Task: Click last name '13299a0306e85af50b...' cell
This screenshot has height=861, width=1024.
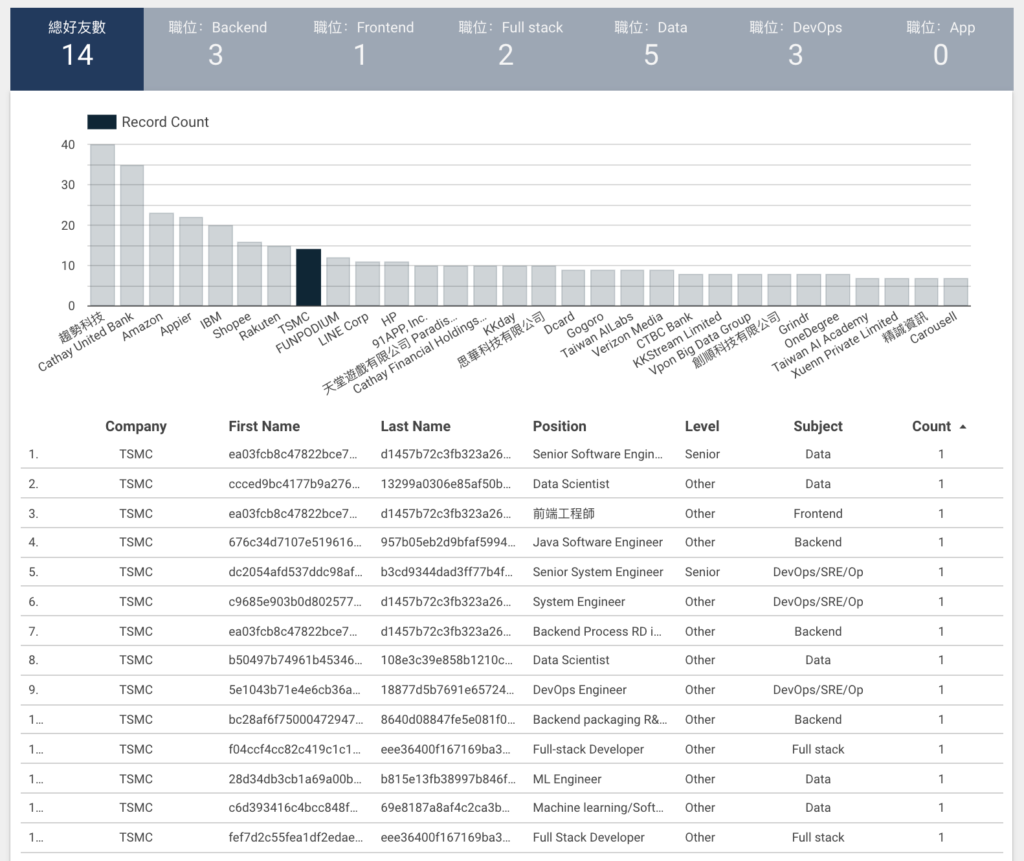Action: click(x=445, y=484)
